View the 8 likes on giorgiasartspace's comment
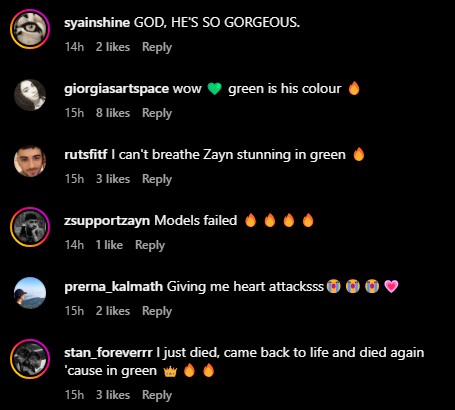The image size is (455, 410). pyautogui.click(x=113, y=113)
